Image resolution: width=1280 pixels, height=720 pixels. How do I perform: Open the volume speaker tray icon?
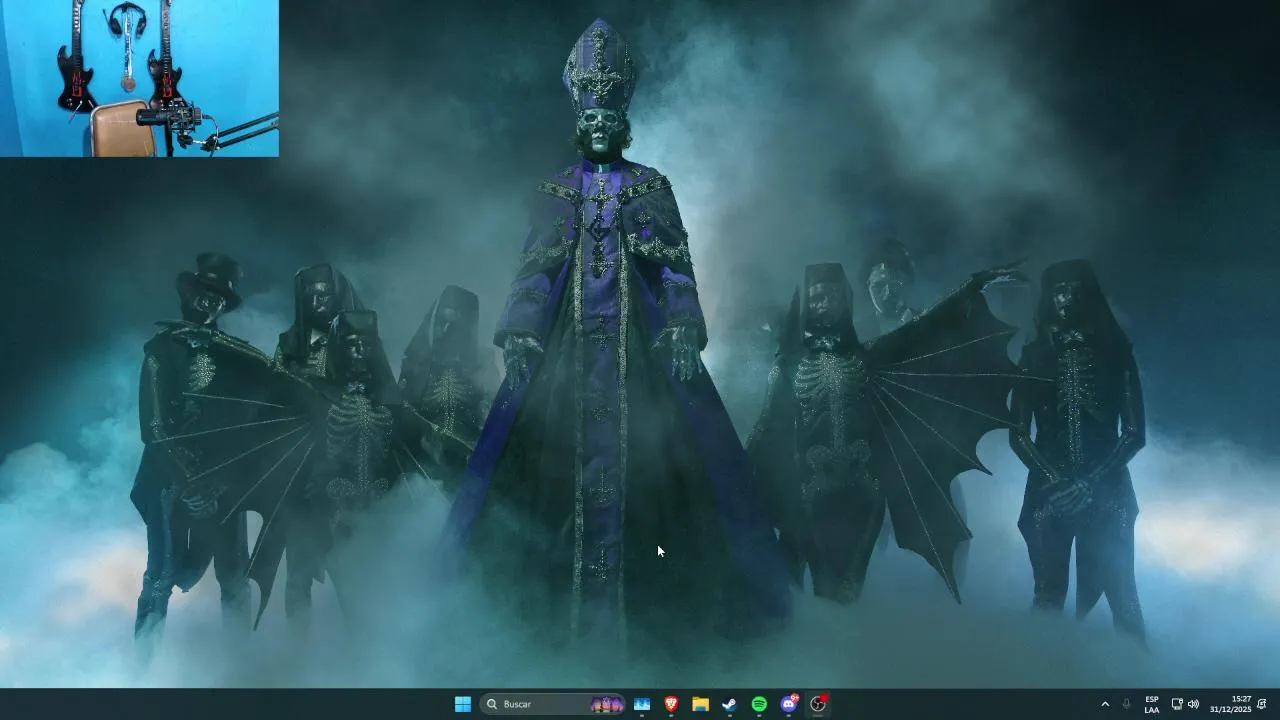[1193, 704]
